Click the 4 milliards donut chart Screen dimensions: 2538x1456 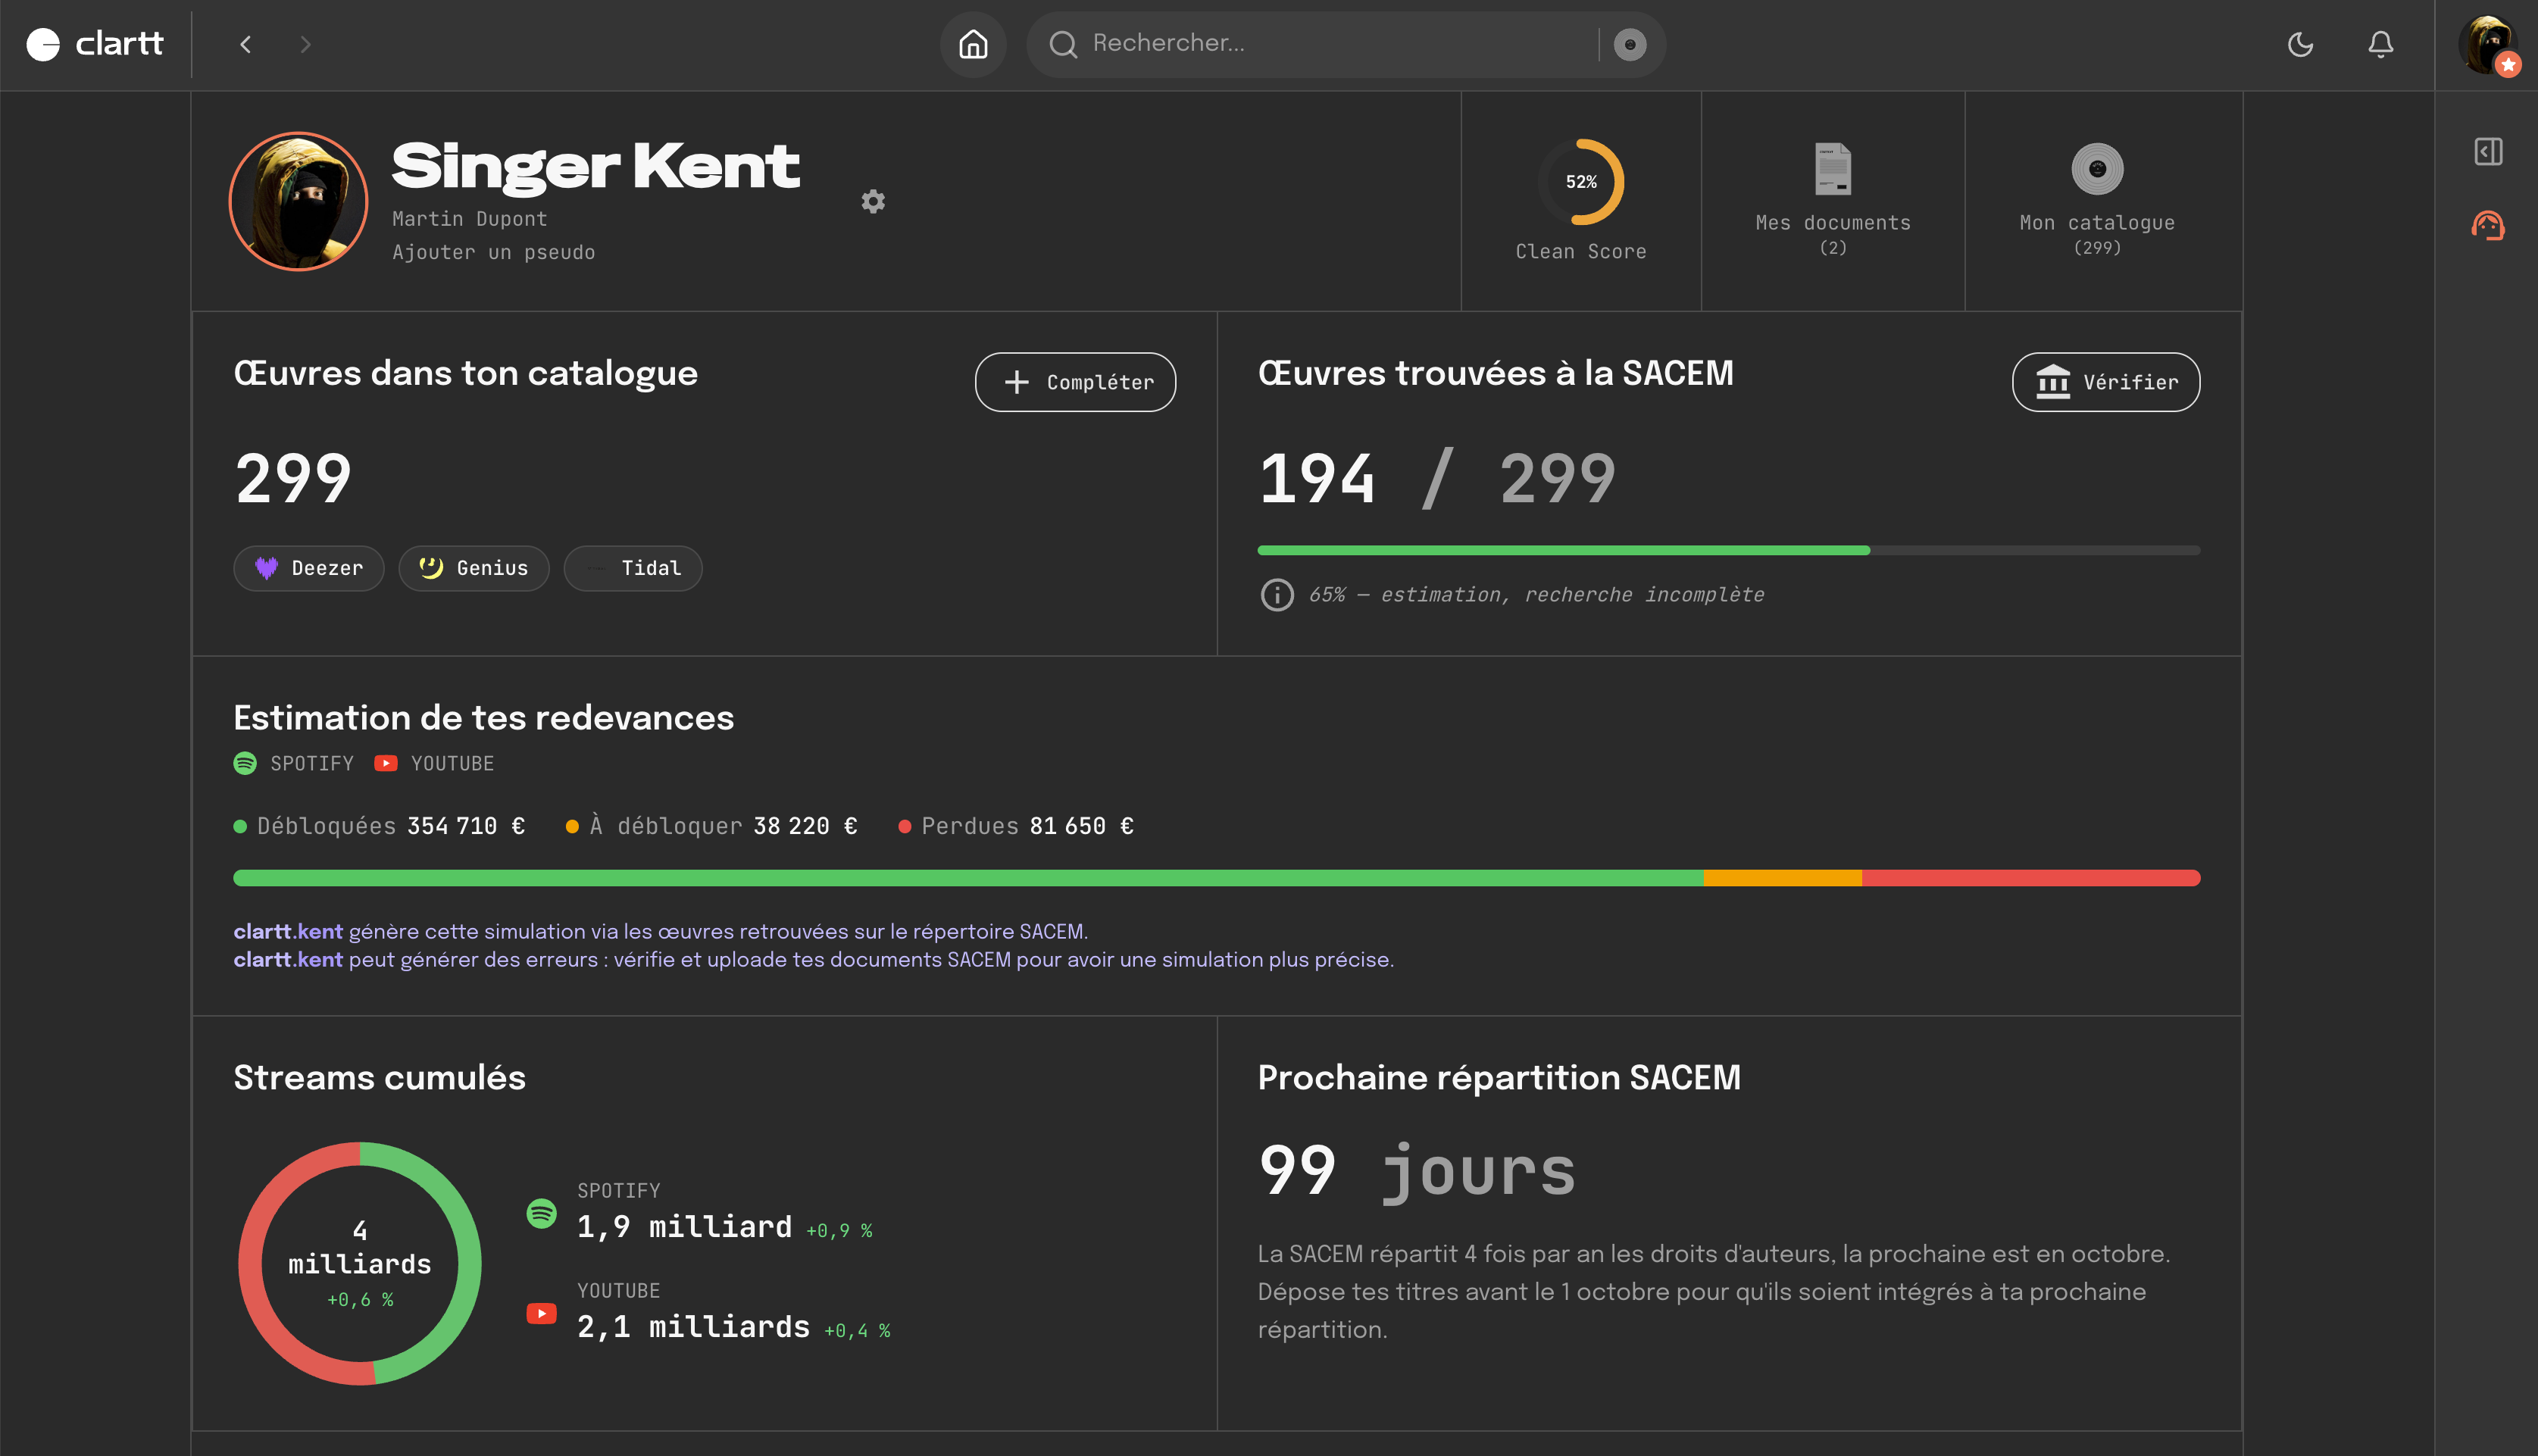[360, 1263]
